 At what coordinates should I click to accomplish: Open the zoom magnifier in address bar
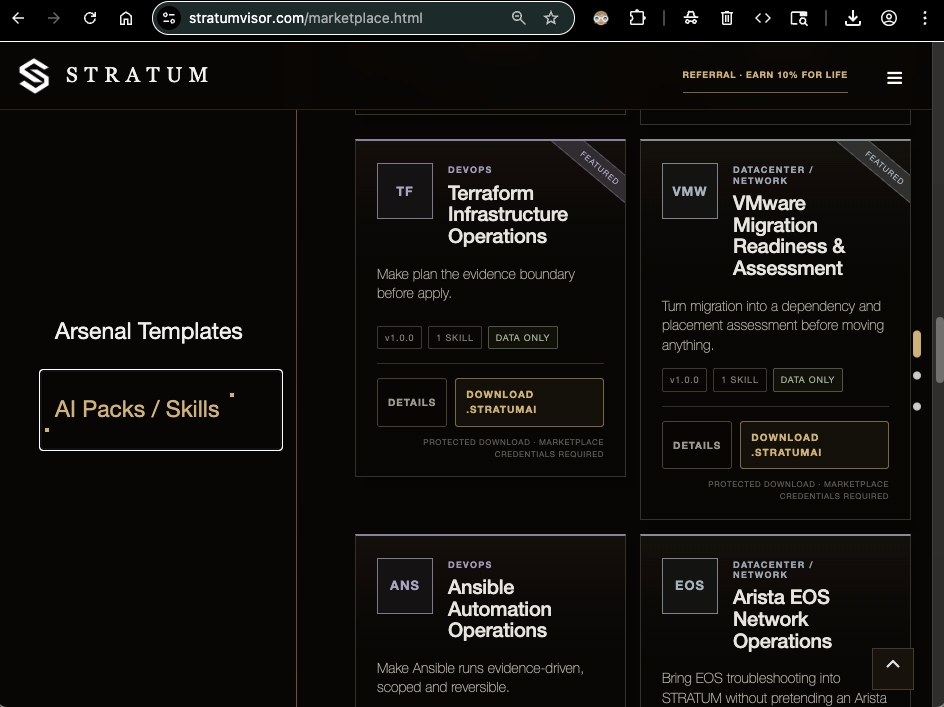tap(518, 18)
